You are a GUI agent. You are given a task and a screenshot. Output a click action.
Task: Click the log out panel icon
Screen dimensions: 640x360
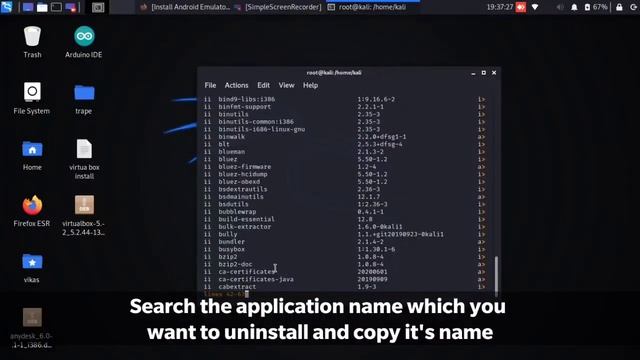pos(634,7)
